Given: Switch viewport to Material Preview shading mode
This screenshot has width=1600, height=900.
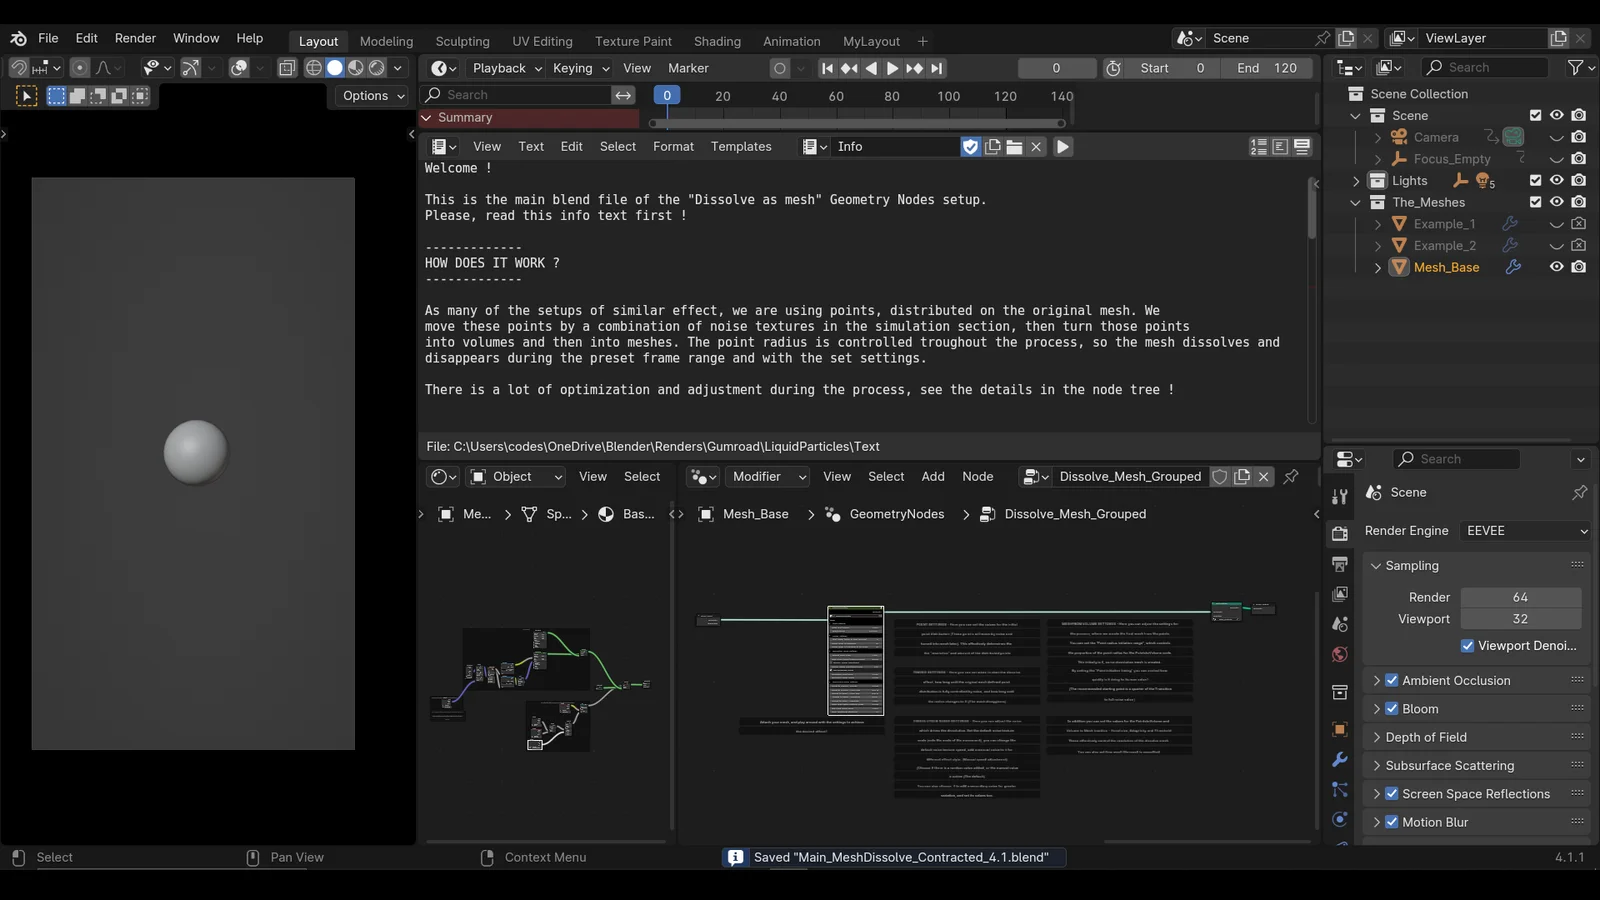Looking at the screenshot, I should [x=355, y=67].
